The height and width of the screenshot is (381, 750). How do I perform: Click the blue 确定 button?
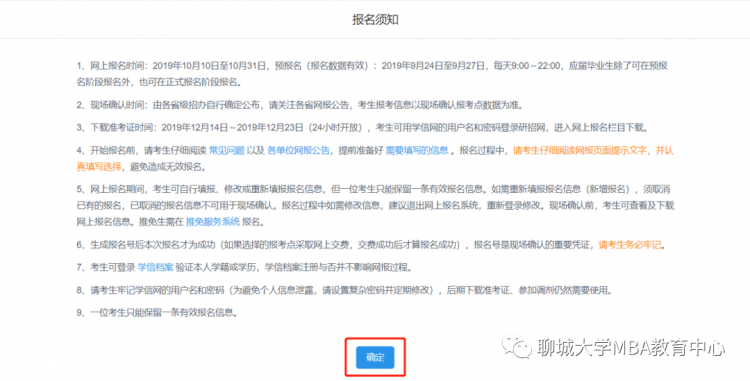(375, 357)
